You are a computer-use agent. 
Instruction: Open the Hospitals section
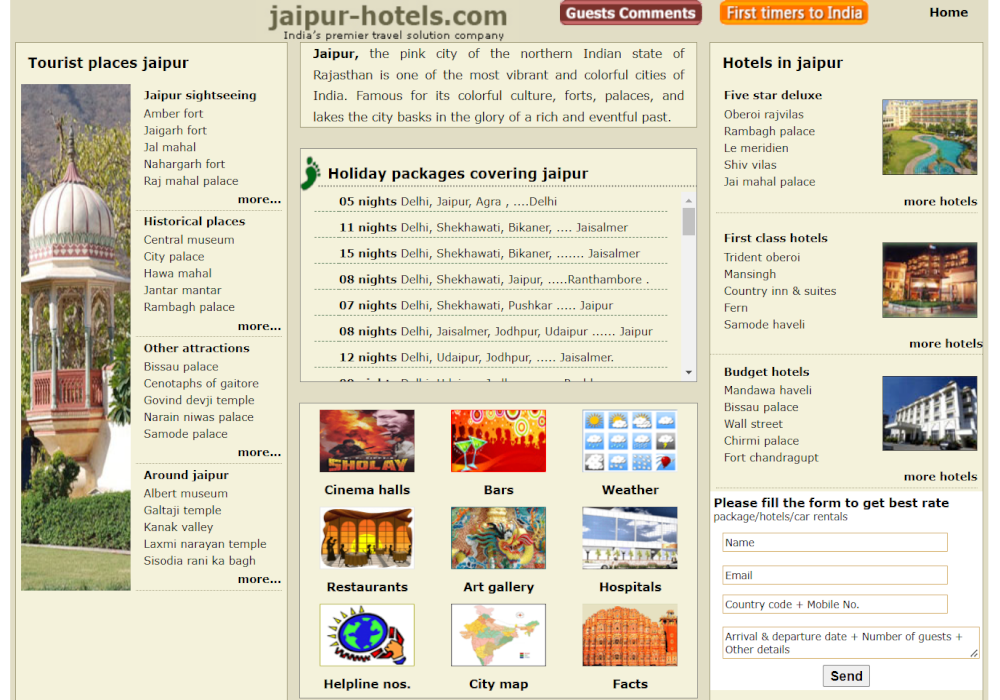[630, 538]
